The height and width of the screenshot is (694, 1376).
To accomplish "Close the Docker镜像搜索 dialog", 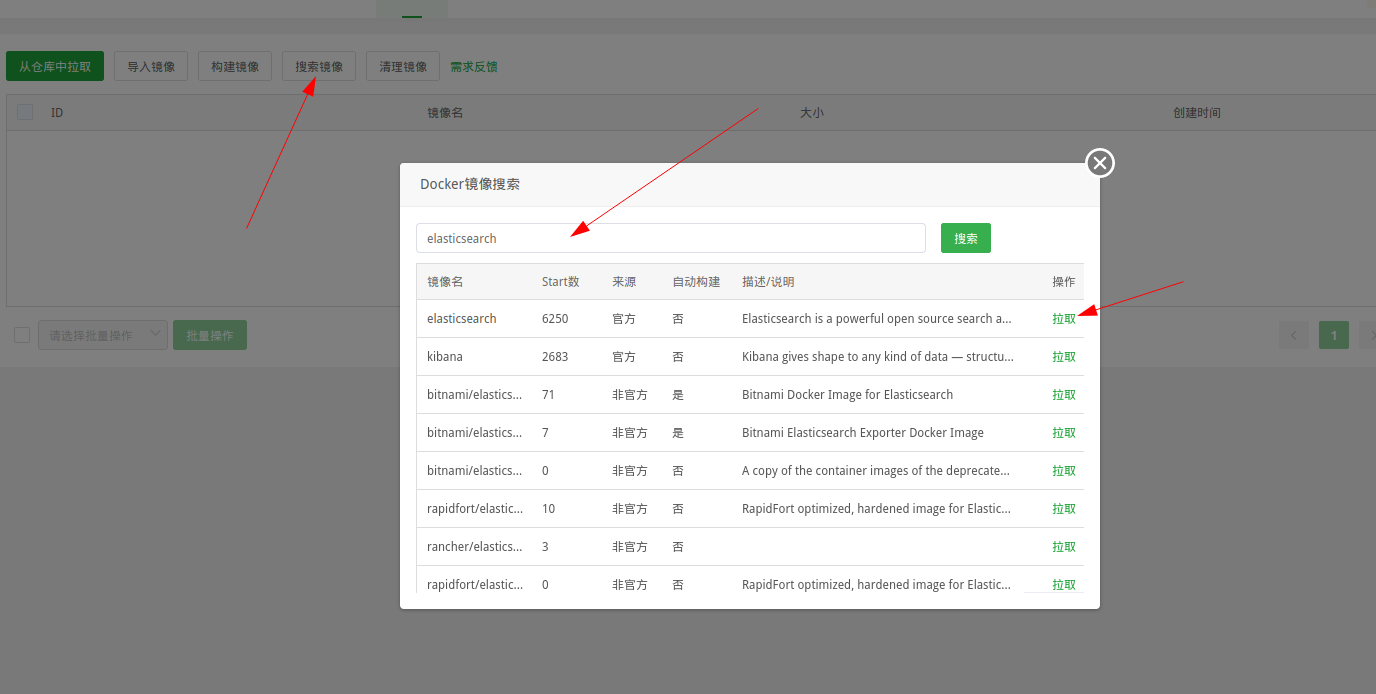I will (1100, 163).
